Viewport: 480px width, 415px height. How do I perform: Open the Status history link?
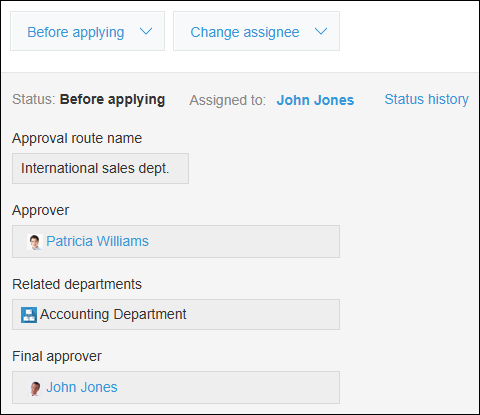pyautogui.click(x=426, y=99)
